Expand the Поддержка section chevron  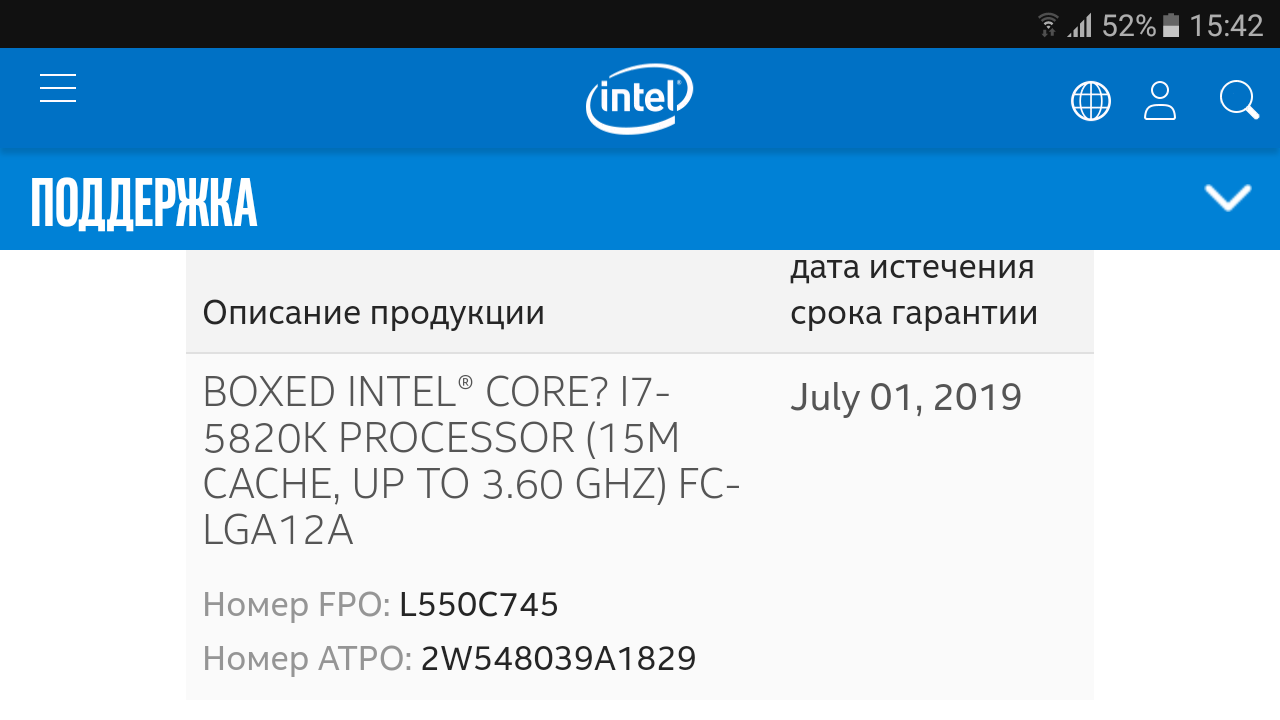click(1228, 198)
